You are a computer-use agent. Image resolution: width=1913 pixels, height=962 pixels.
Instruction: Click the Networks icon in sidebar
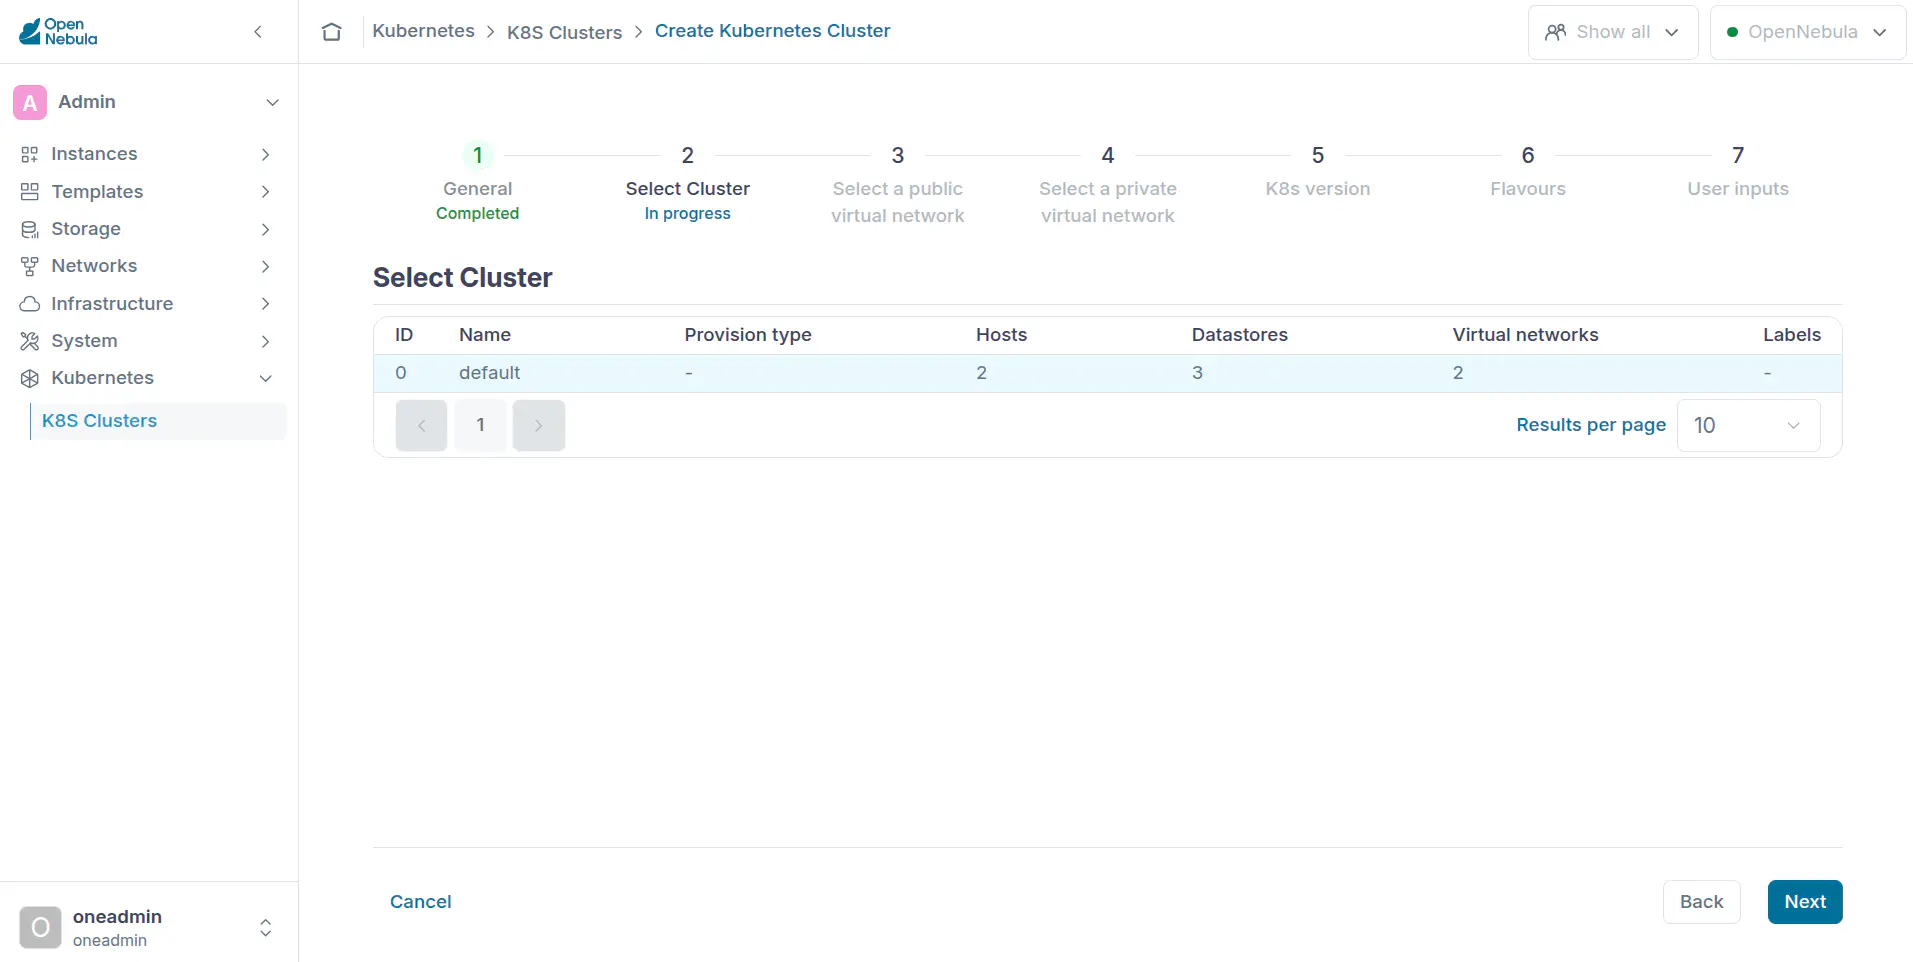(30, 266)
